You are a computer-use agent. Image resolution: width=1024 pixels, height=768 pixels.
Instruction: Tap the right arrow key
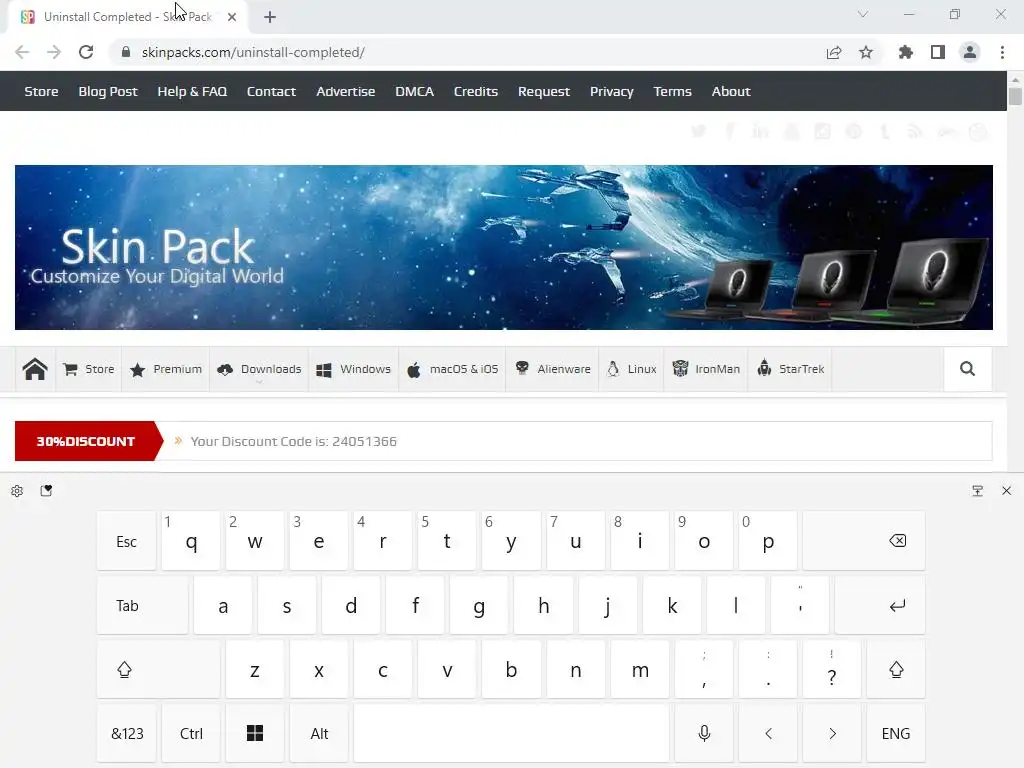click(x=832, y=733)
